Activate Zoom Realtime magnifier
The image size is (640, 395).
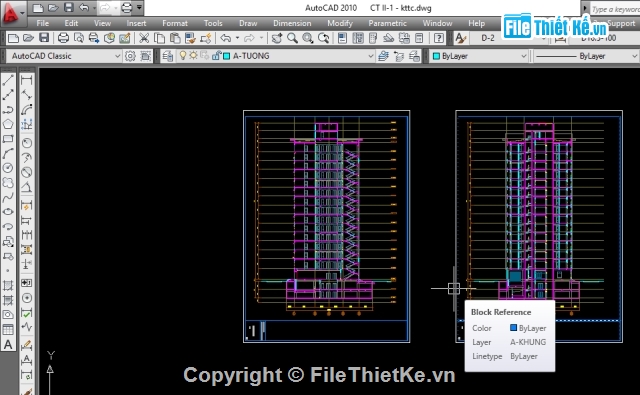pos(292,38)
